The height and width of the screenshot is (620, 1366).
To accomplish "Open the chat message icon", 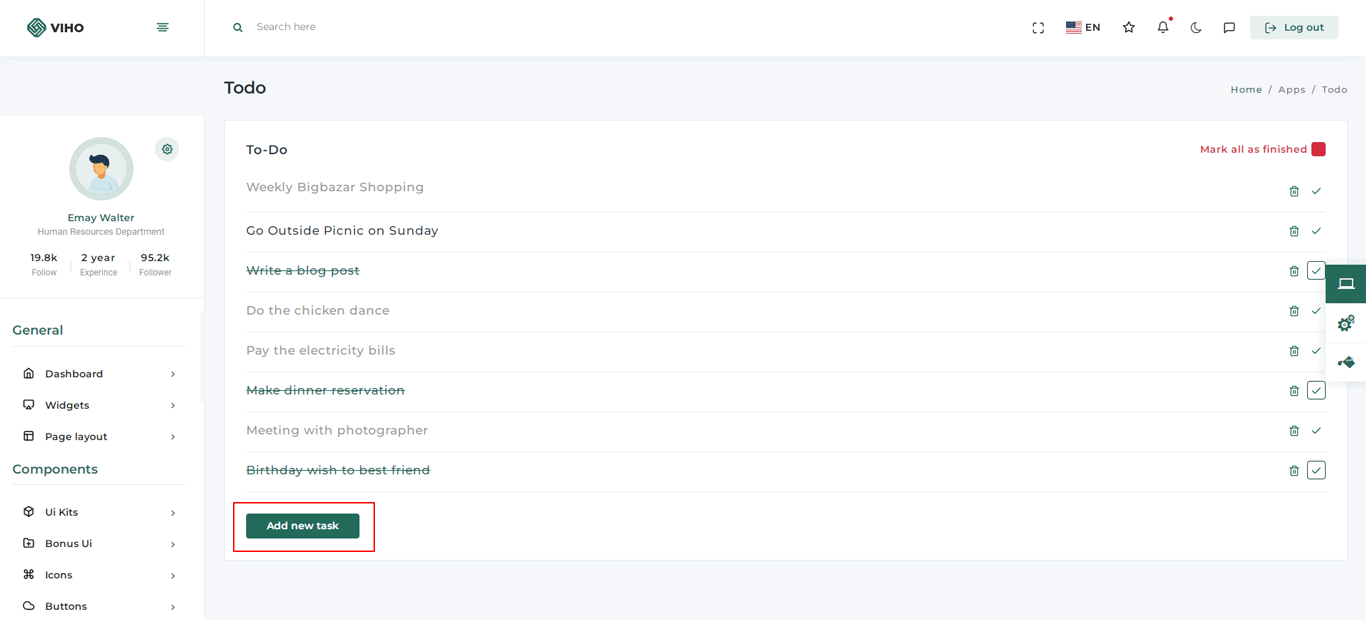I will tap(1229, 28).
